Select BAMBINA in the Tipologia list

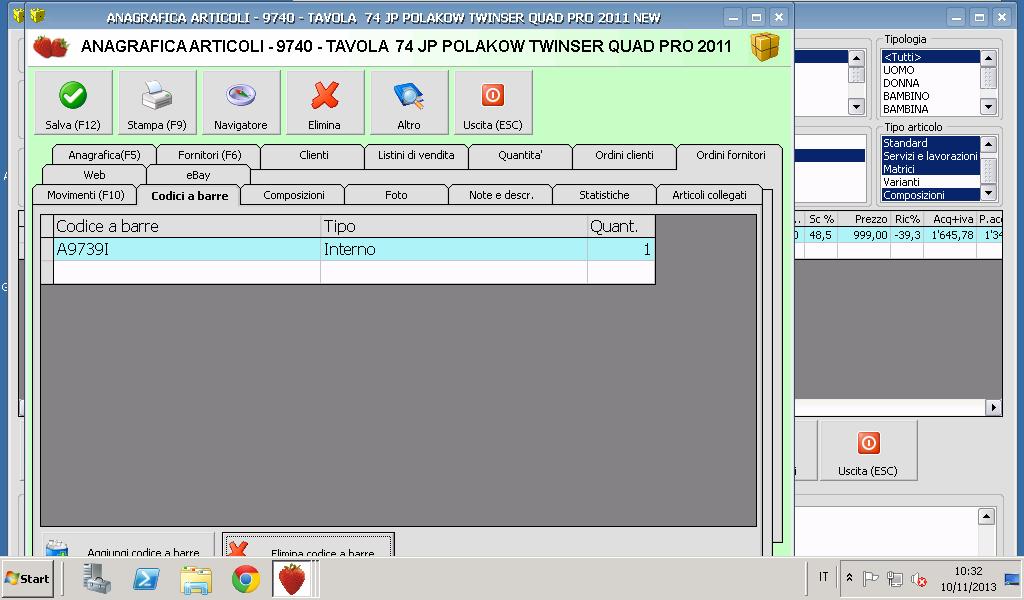931,109
